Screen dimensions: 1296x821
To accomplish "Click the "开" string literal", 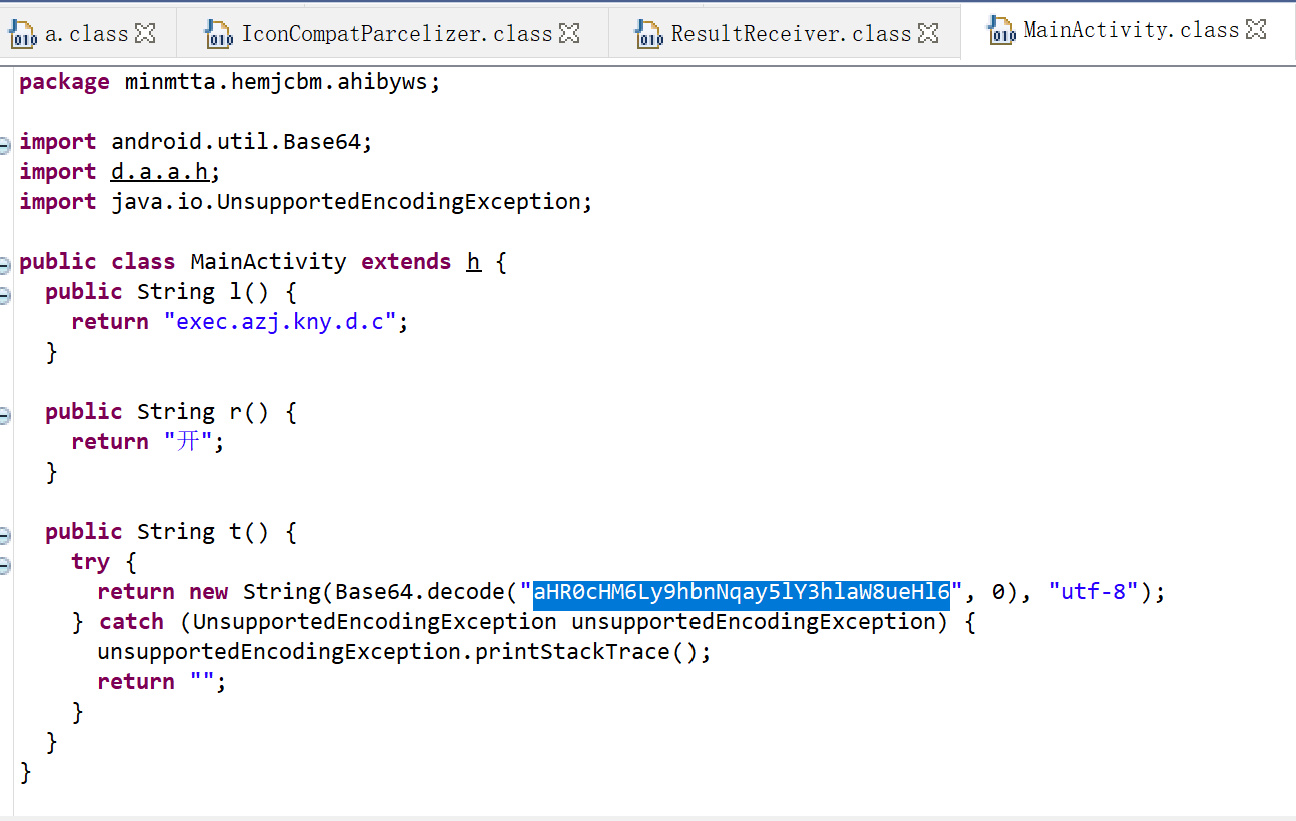I will [188, 442].
